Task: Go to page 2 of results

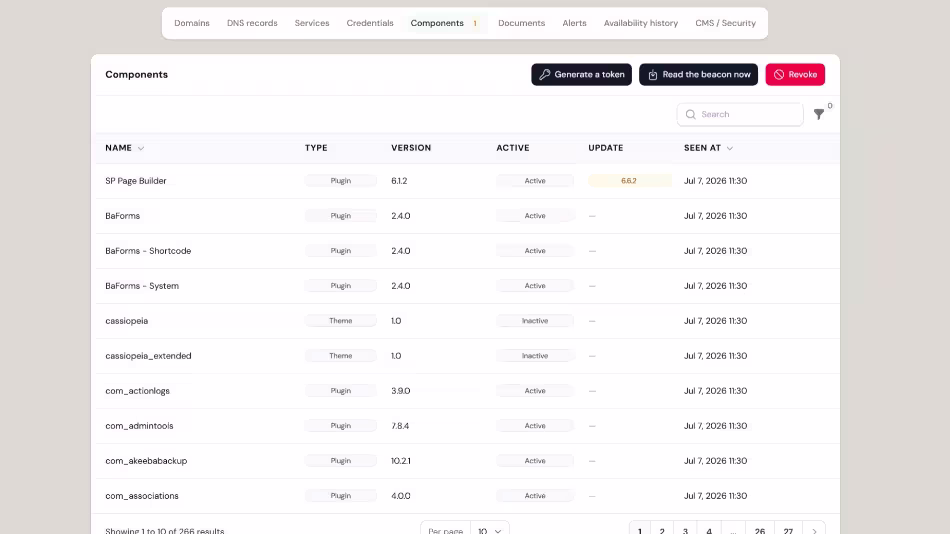Action: 662,531
